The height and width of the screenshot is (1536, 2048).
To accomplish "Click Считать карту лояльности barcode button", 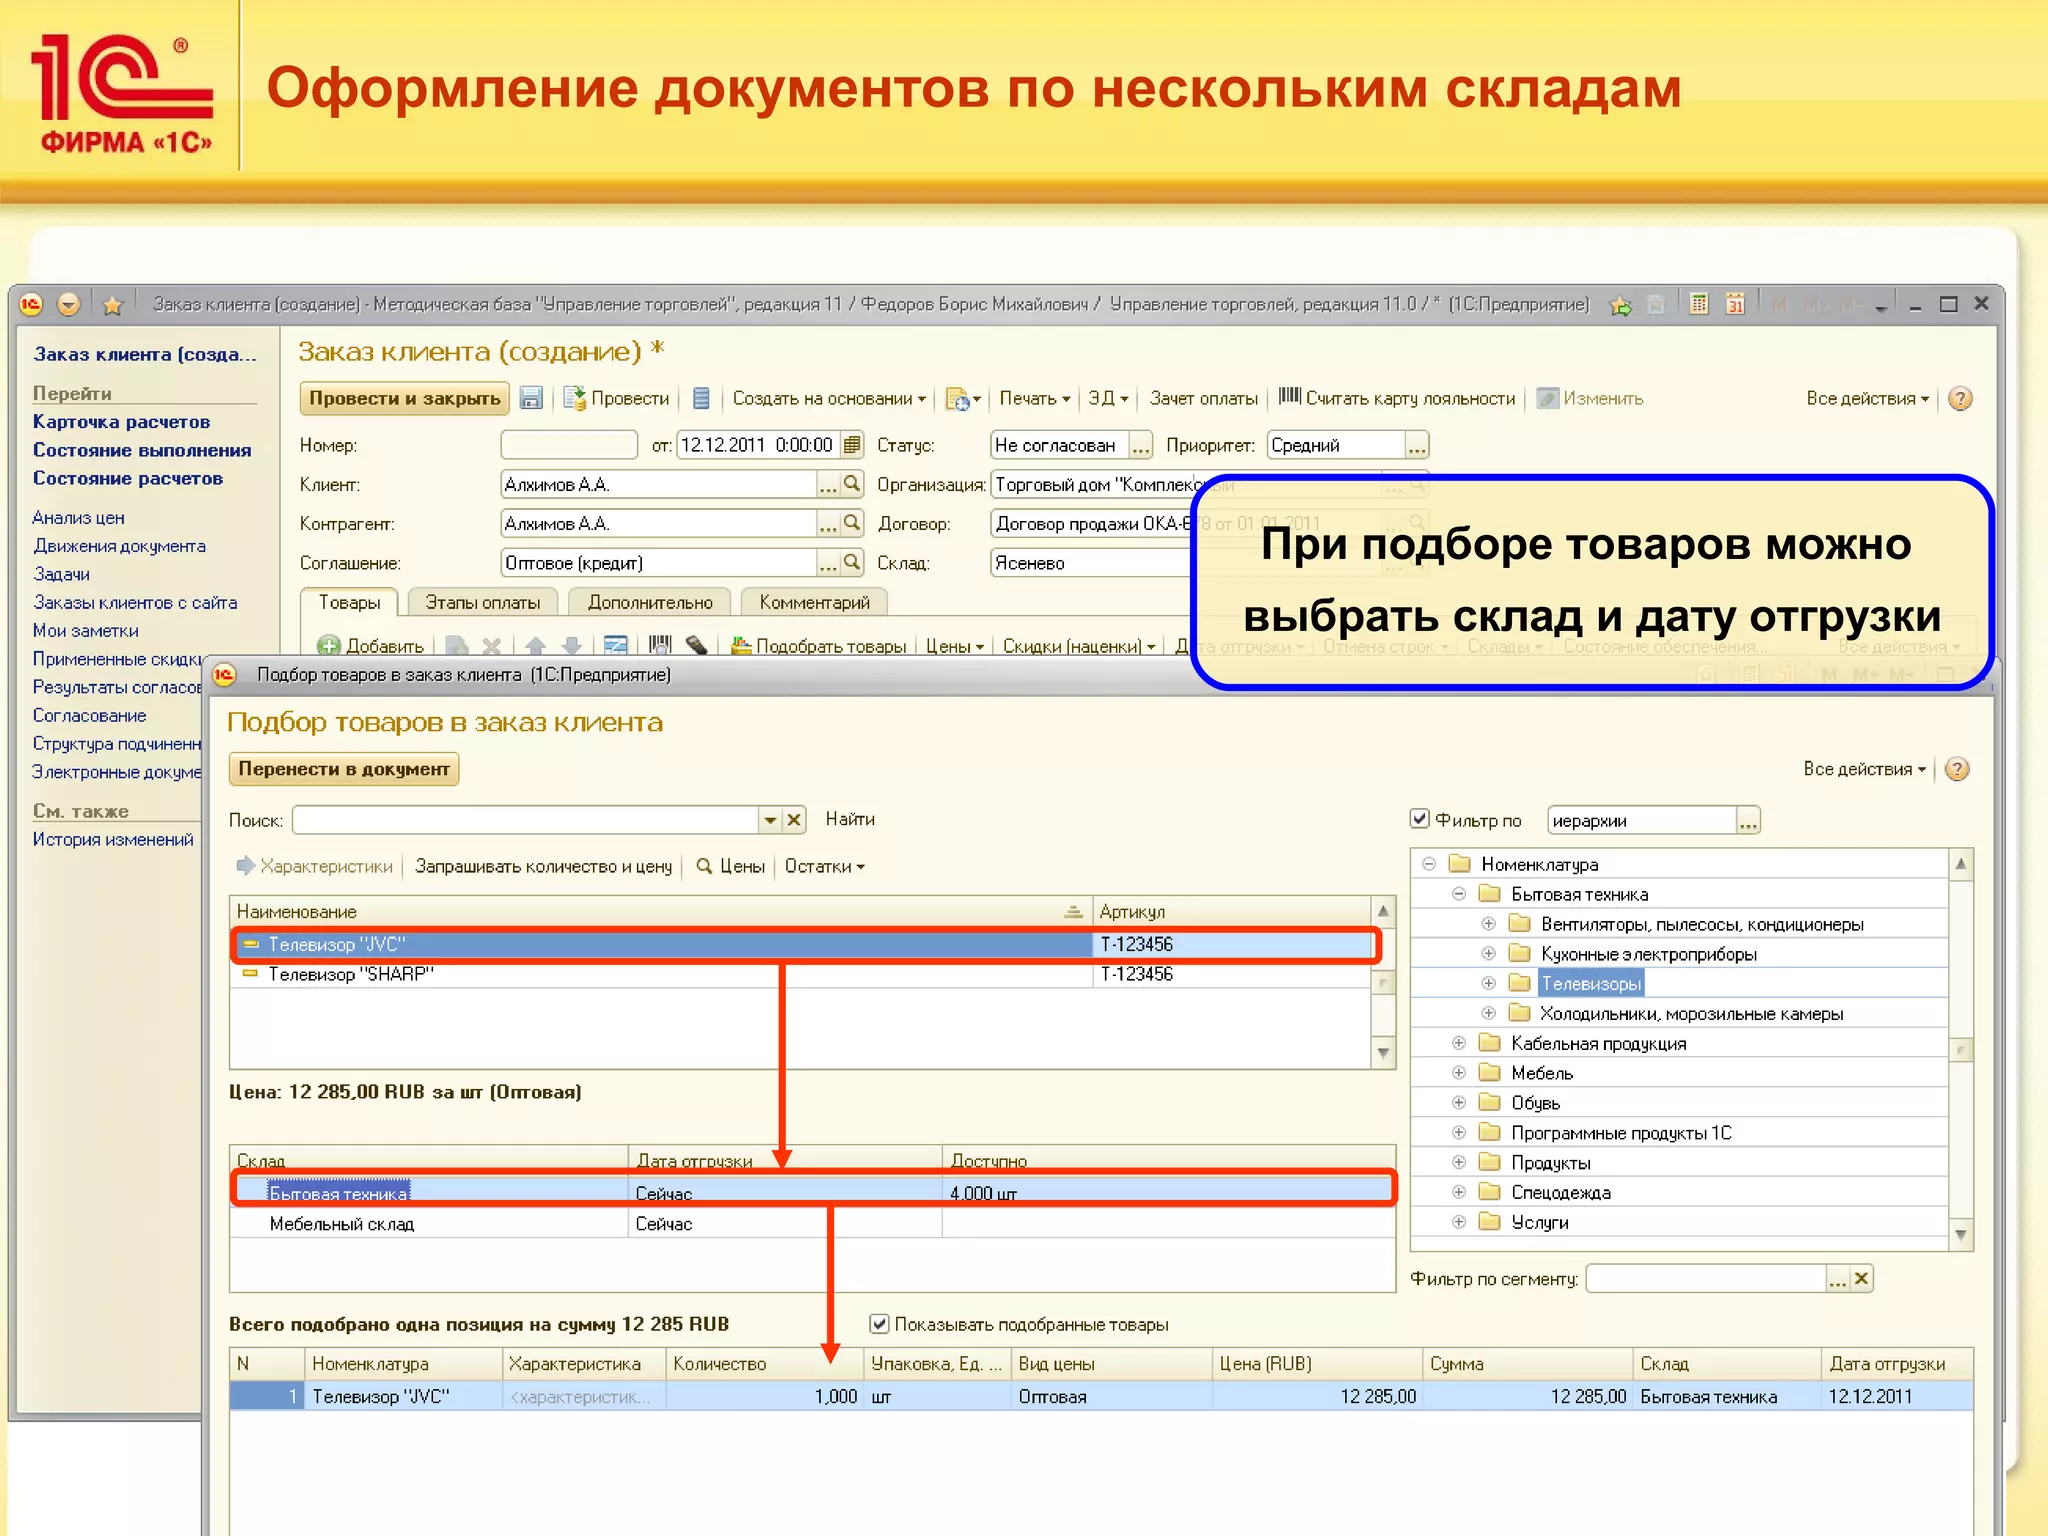I will [1397, 398].
